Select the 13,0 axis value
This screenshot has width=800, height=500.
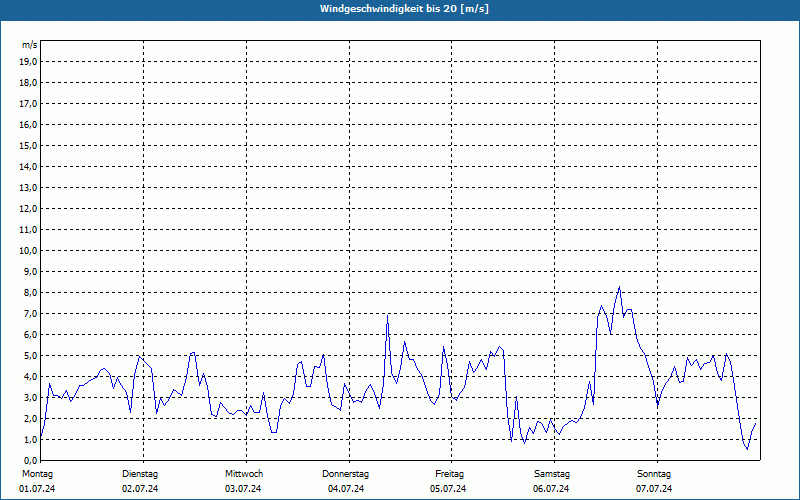[28, 188]
